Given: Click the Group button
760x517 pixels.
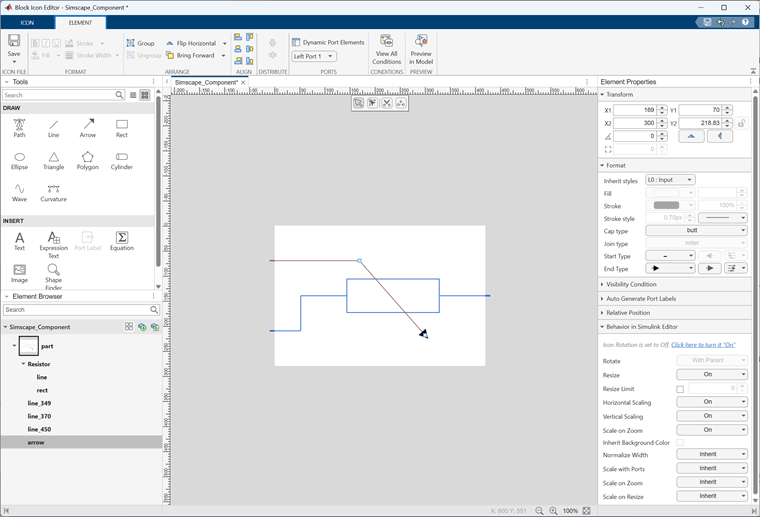Looking at the screenshot, I should [141, 43].
